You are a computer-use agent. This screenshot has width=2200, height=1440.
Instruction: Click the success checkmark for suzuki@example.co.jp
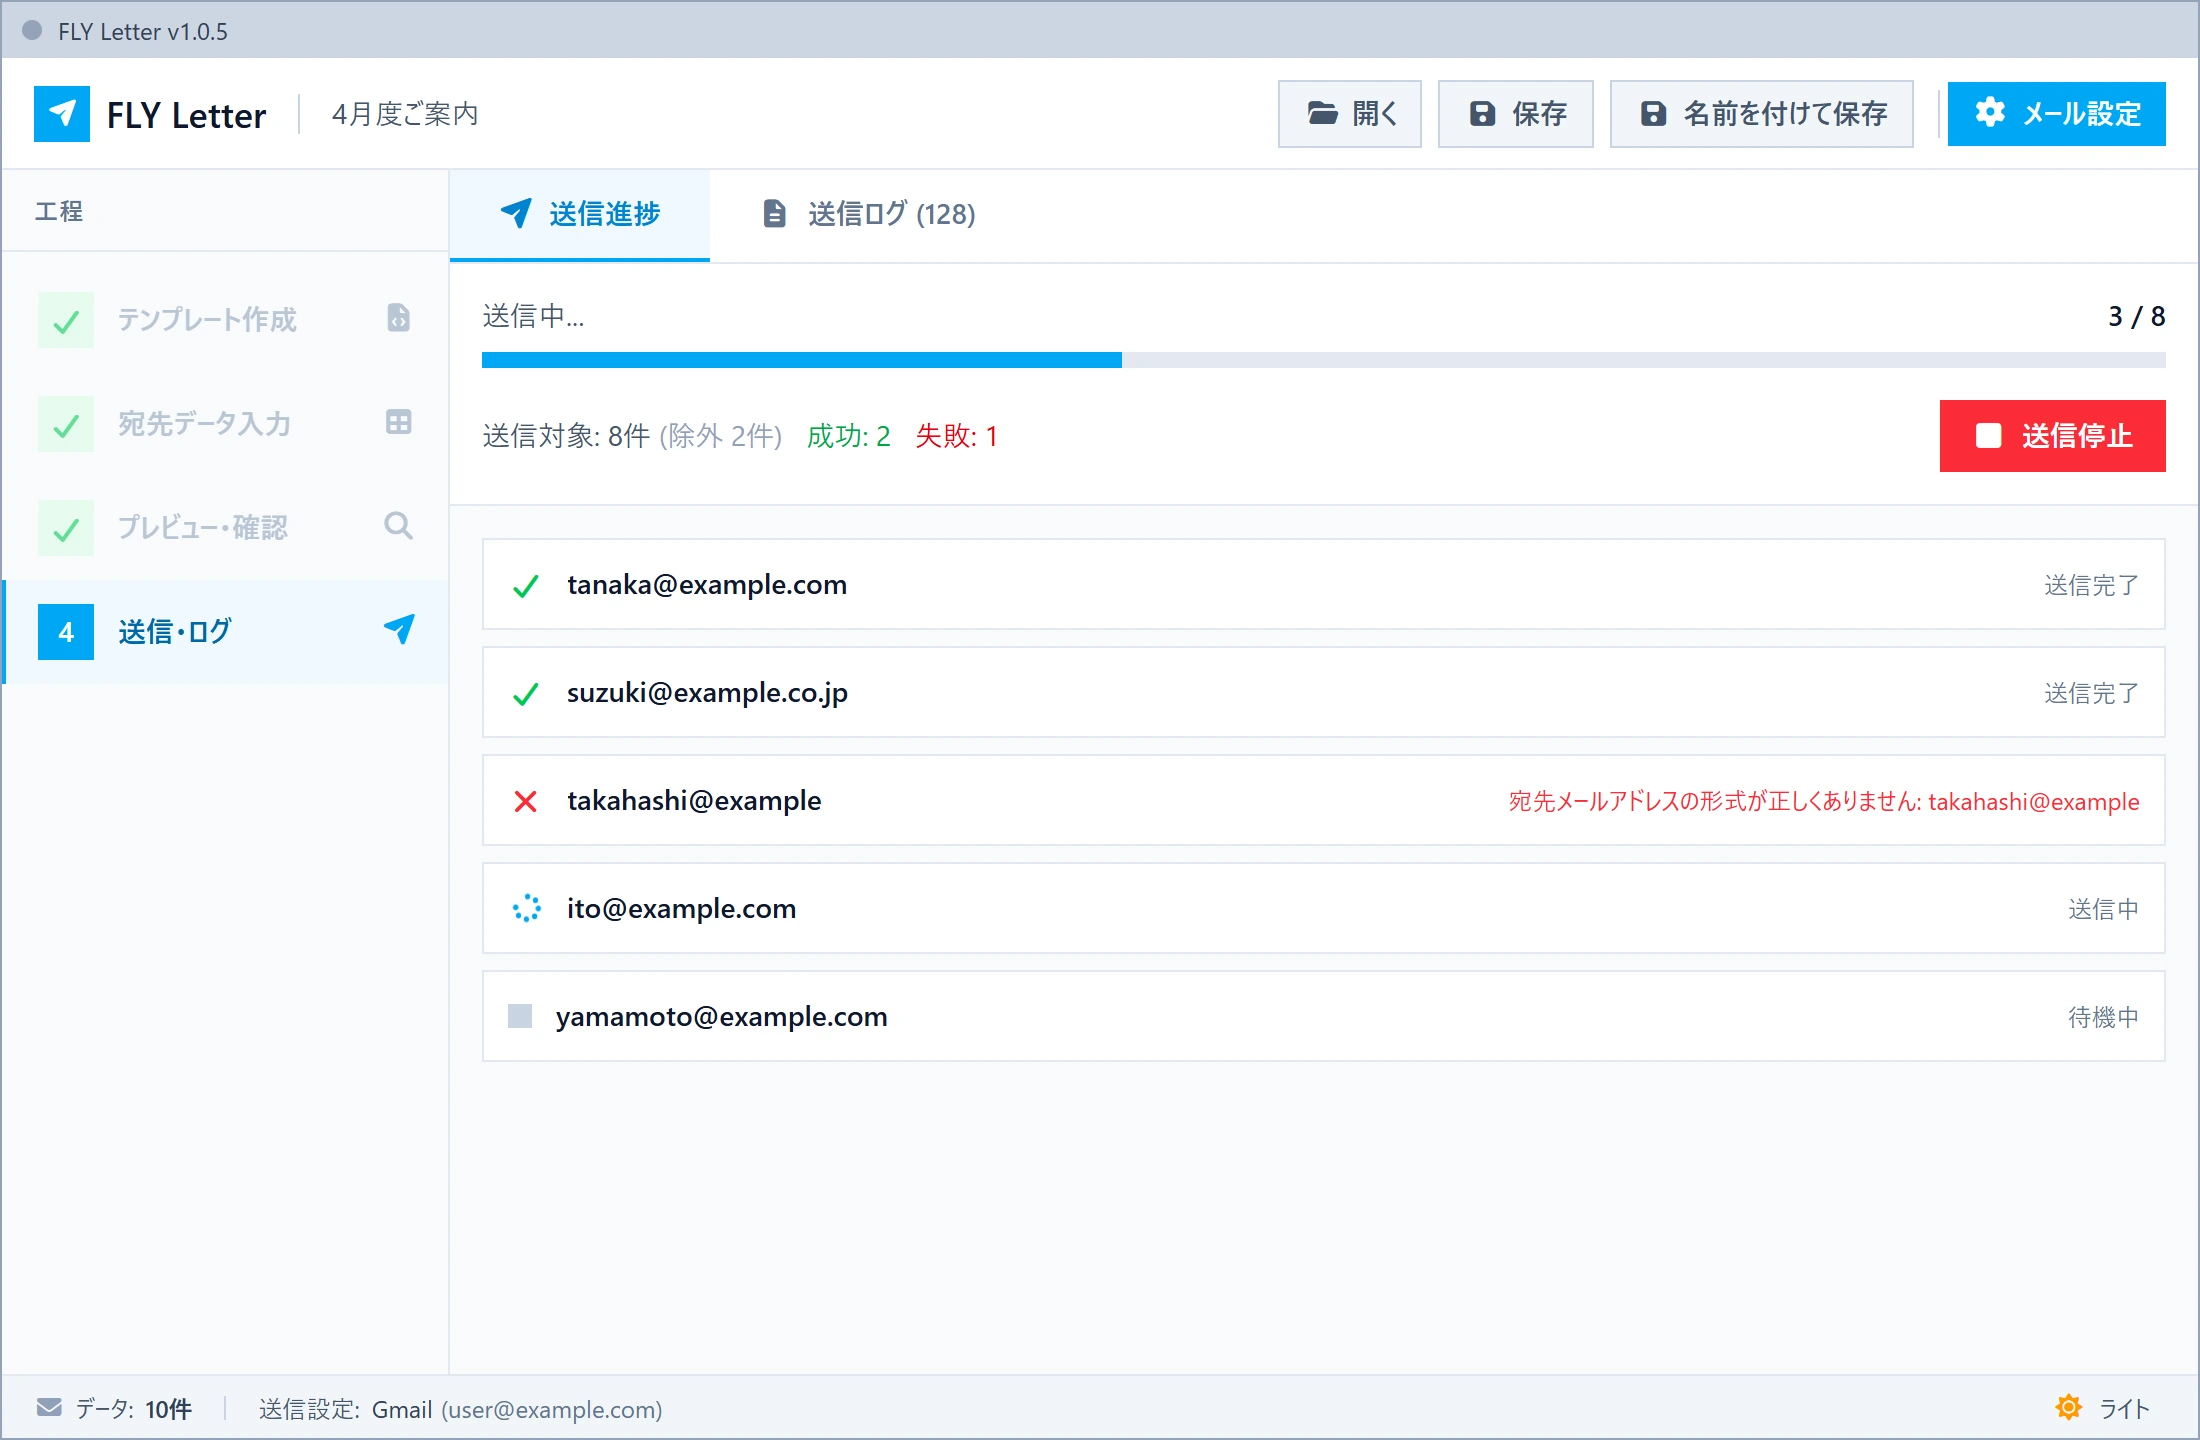tap(526, 694)
